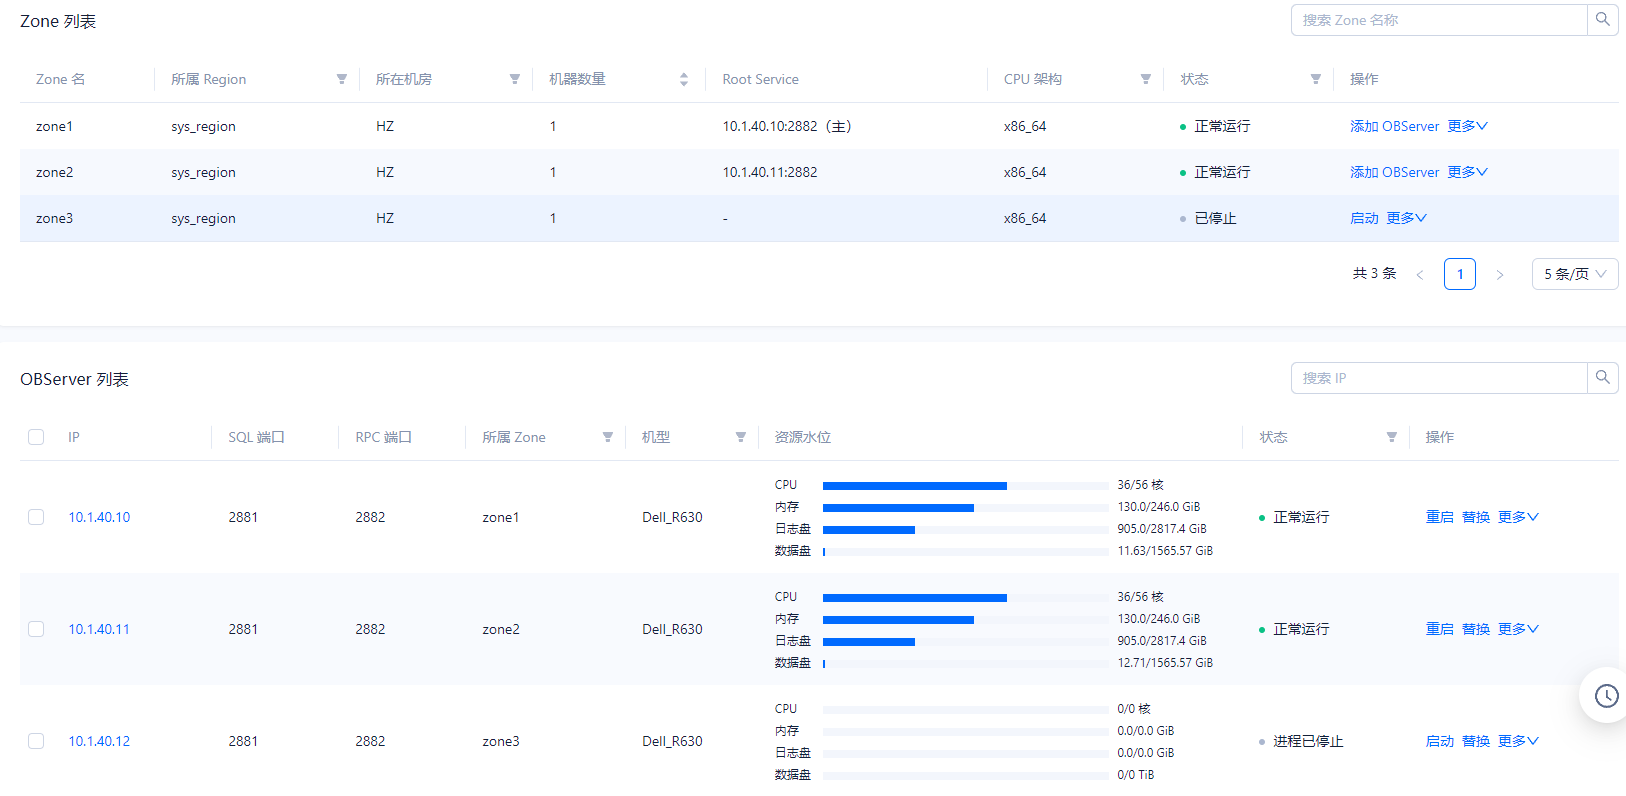Check the 10.1.40.10 server row checkbox
Image resolution: width=1626 pixels, height=796 pixels.
tap(36, 517)
